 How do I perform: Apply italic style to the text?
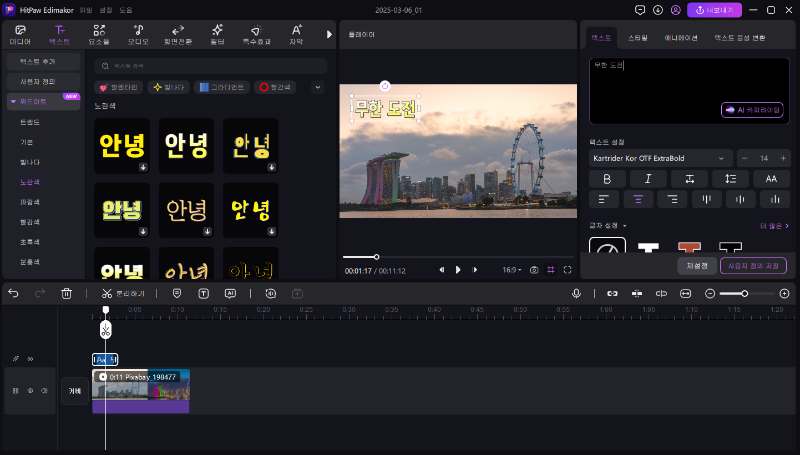click(x=648, y=178)
